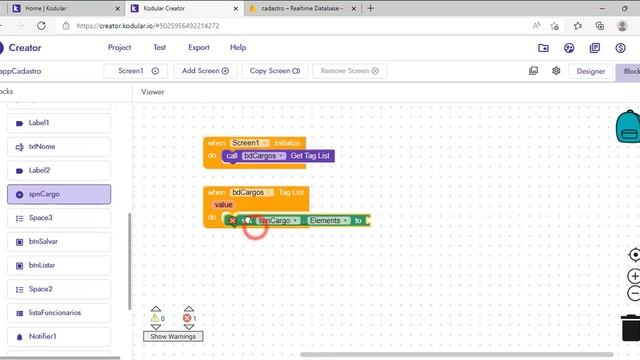Select Space3 in blocks list
The width and height of the screenshot is (640, 360).
point(59,218)
